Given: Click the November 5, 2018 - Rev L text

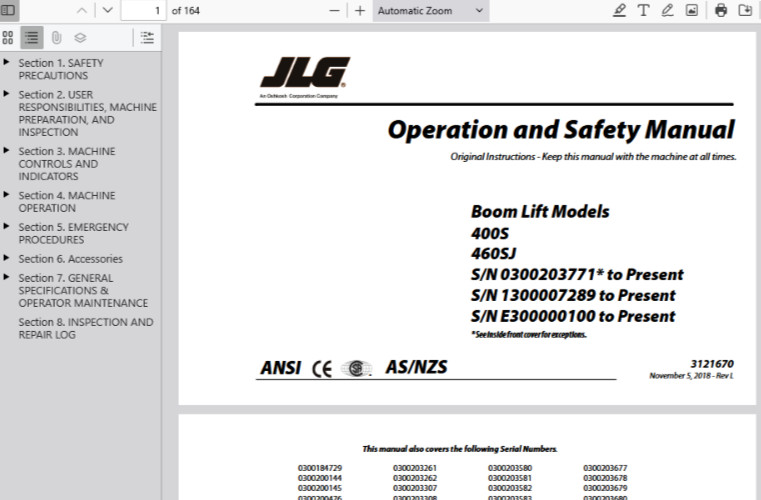Looking at the screenshot, I should coord(691,376).
